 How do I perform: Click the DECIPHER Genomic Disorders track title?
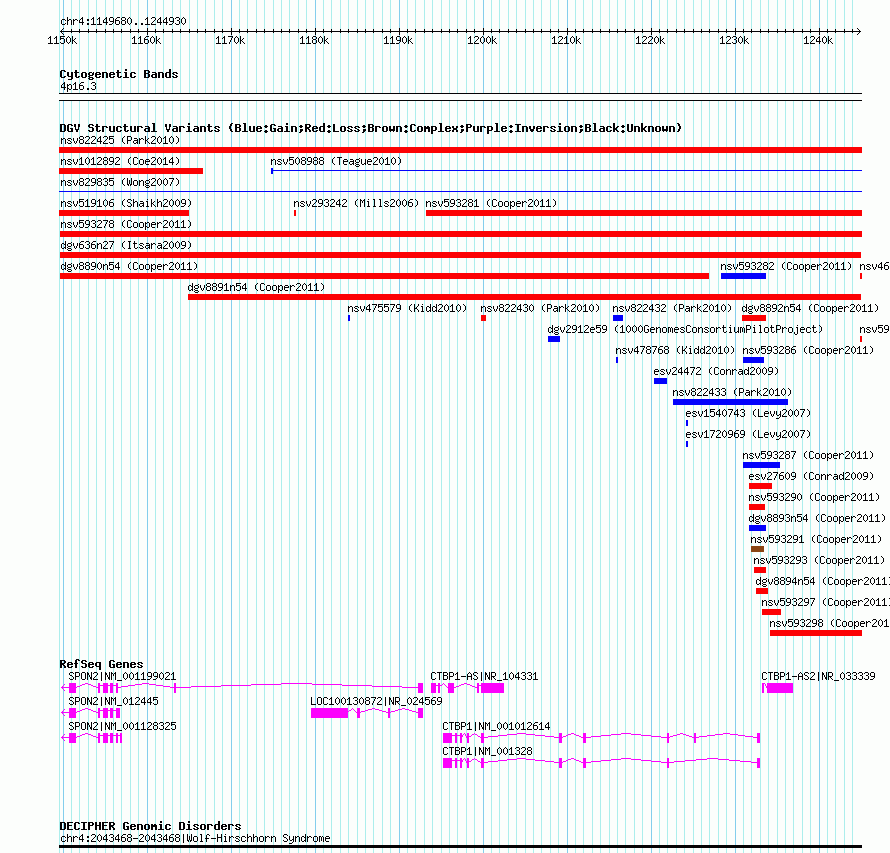coord(150,826)
